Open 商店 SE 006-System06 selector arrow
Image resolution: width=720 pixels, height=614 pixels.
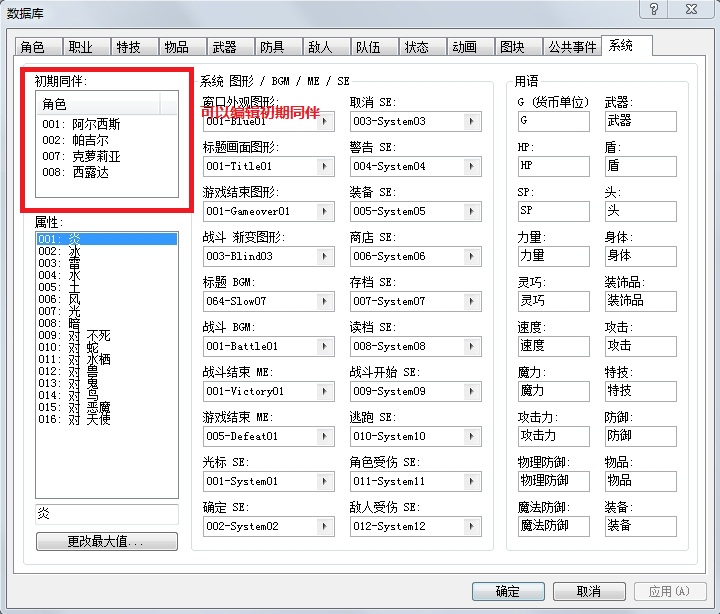[472, 257]
